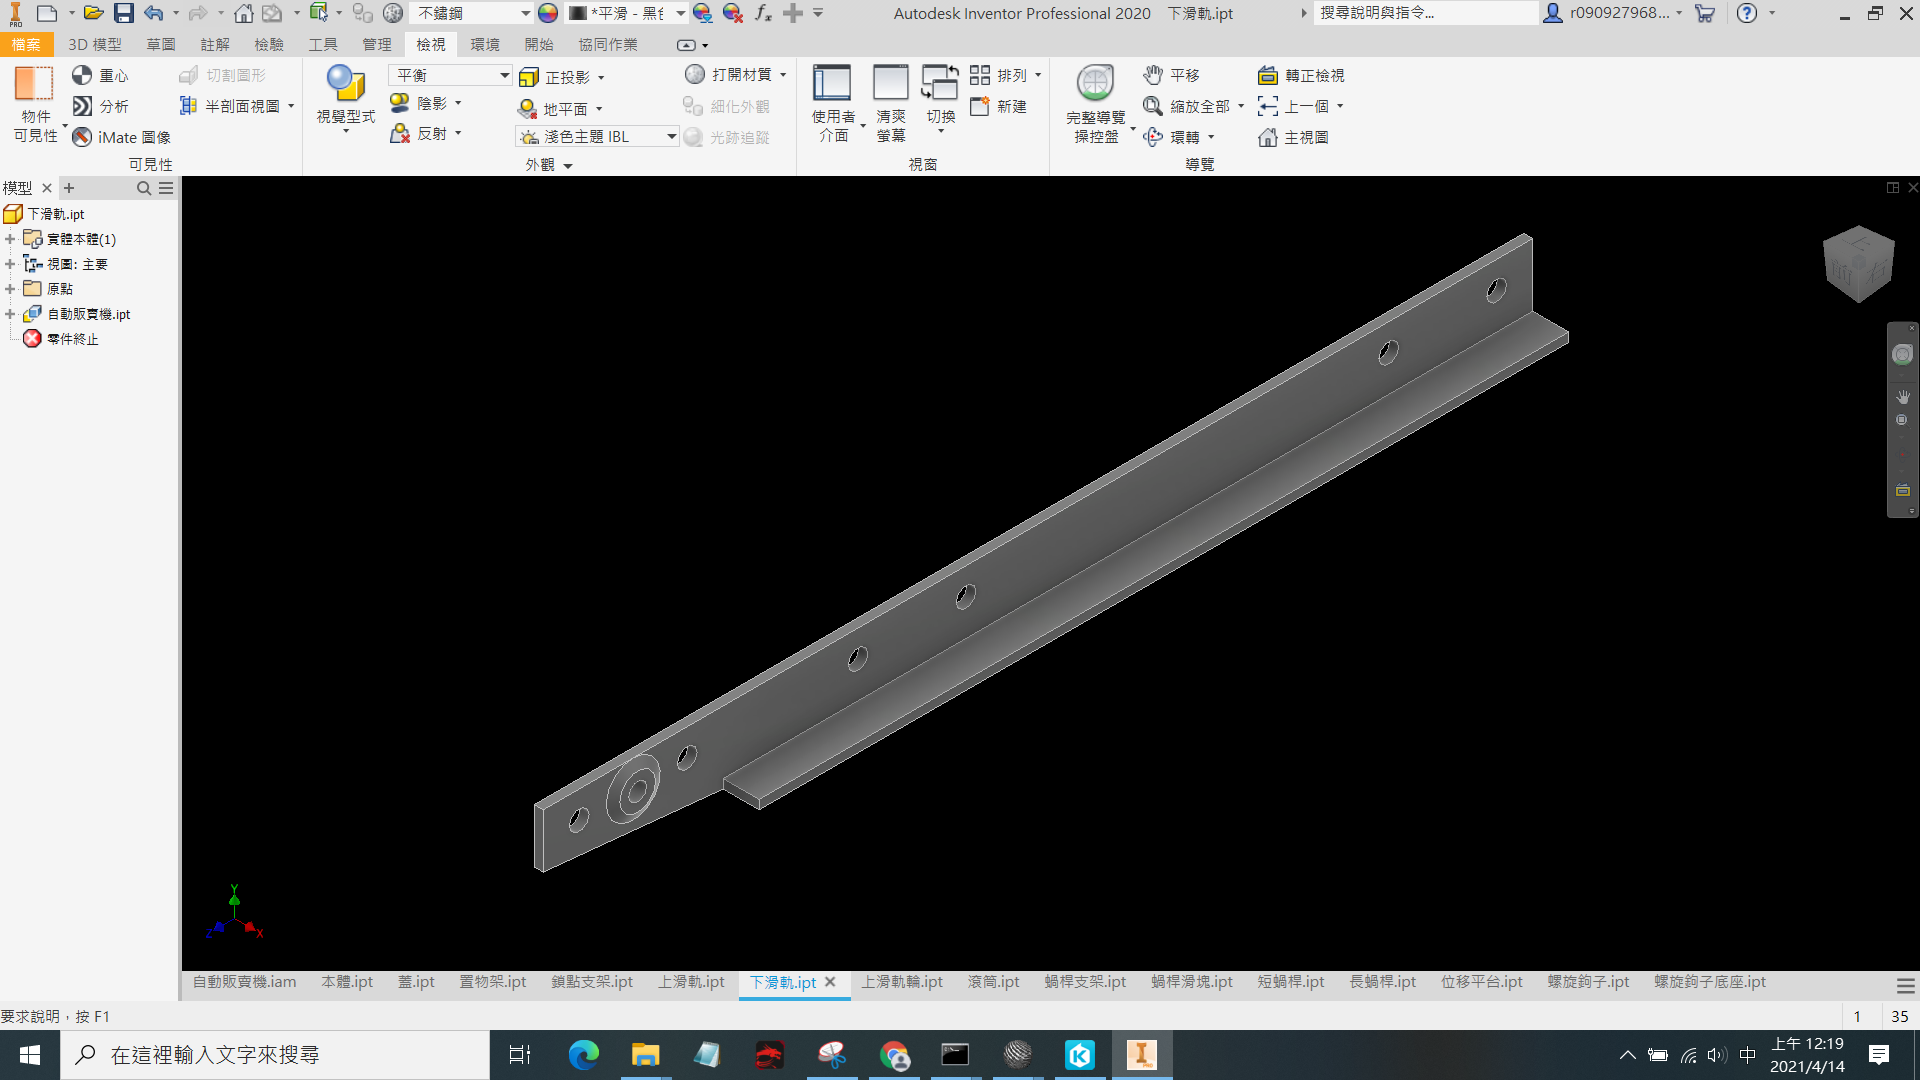This screenshot has height=1080, width=1920.
Task: Click the Home View (主視圖) icon
Action: click(1268, 137)
